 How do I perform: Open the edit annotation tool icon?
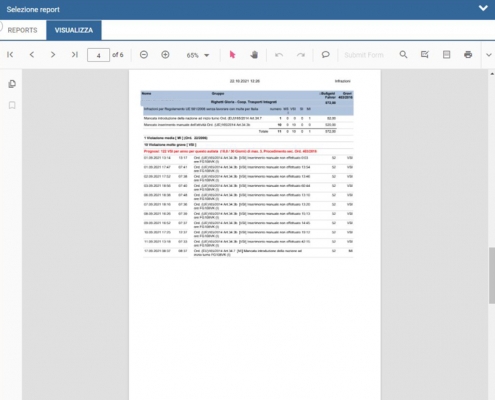coord(425,55)
